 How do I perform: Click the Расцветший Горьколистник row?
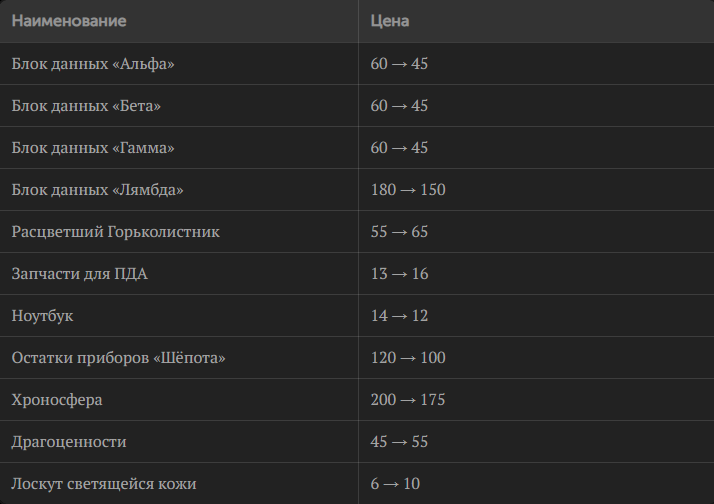tap(116, 232)
